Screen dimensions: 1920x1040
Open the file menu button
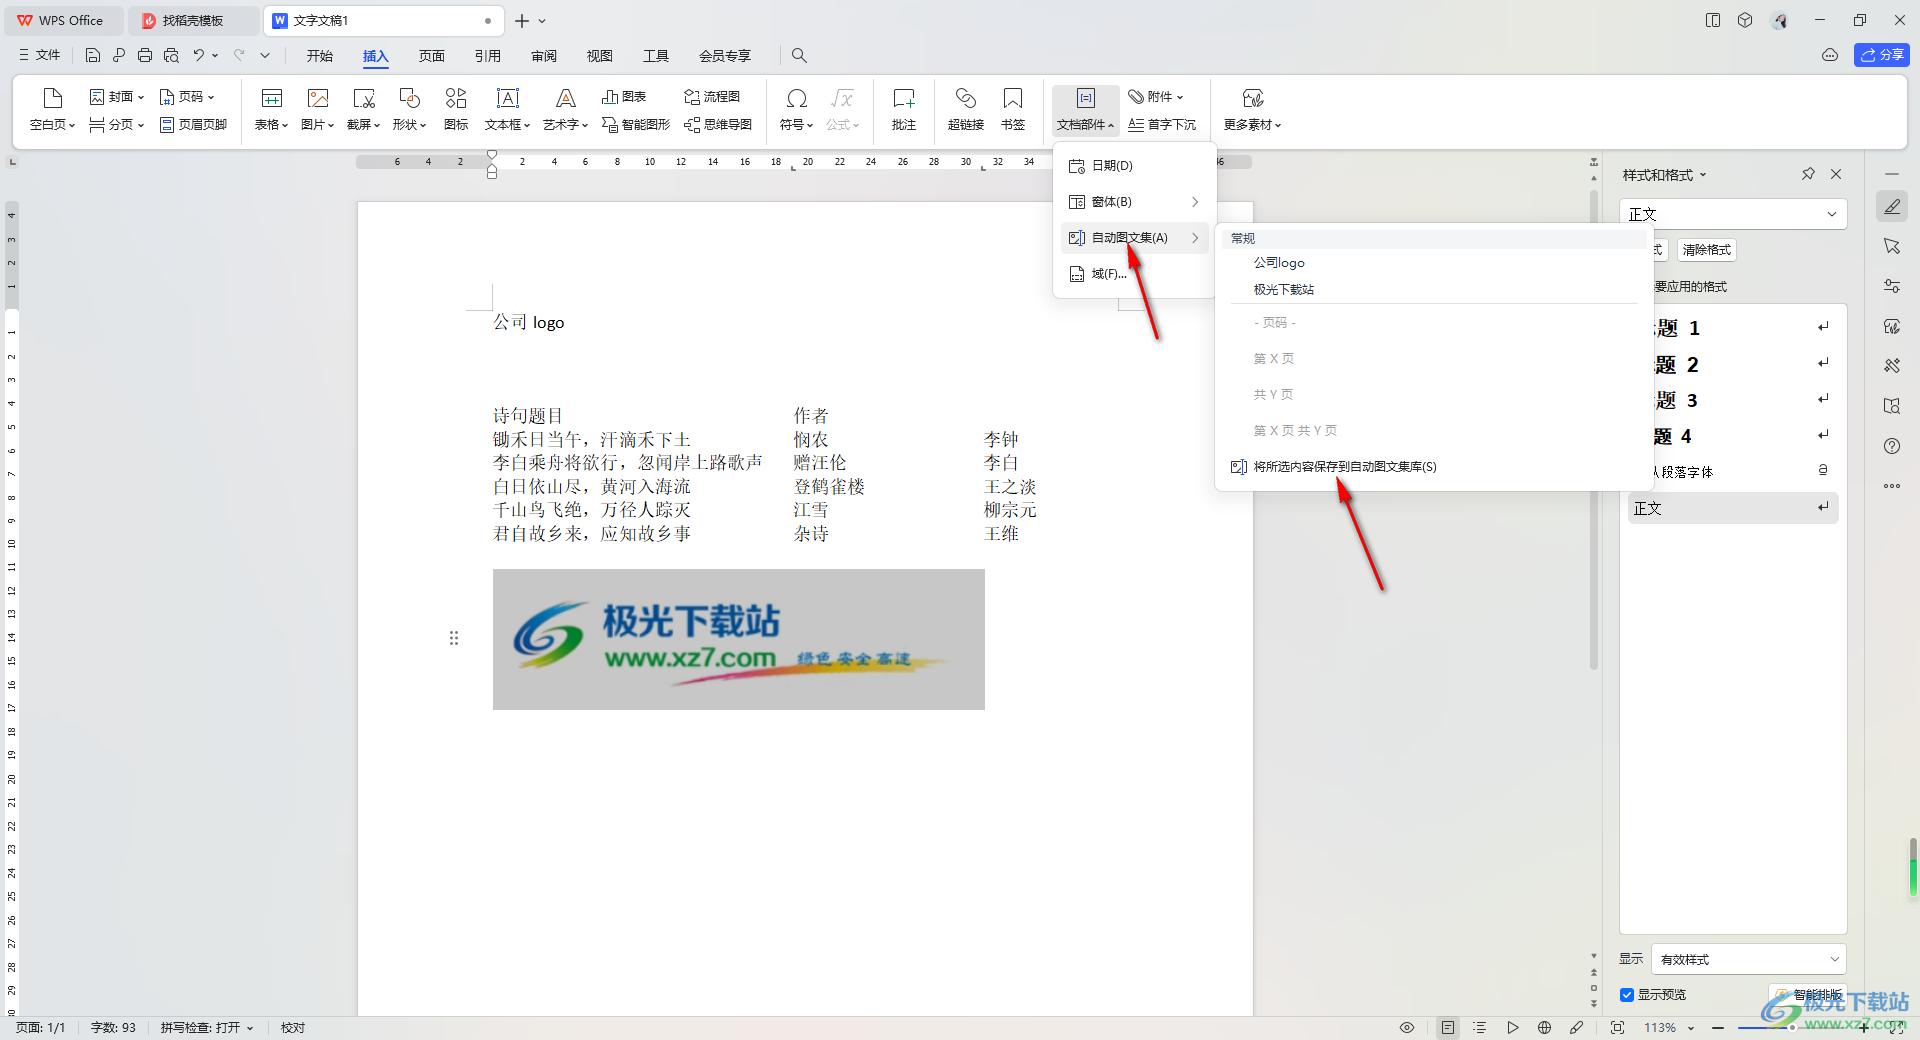point(40,56)
